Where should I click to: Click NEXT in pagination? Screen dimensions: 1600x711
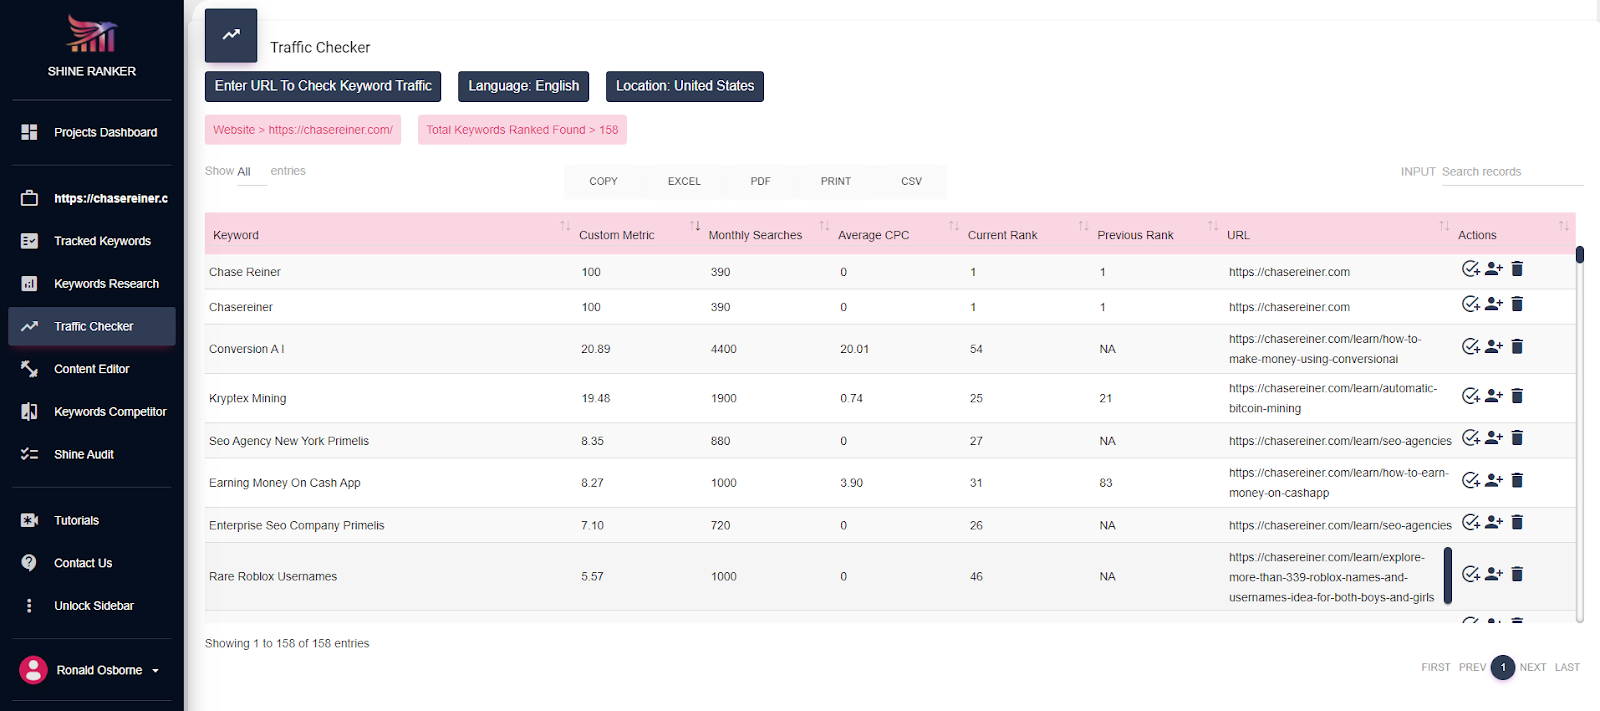[1532, 667]
